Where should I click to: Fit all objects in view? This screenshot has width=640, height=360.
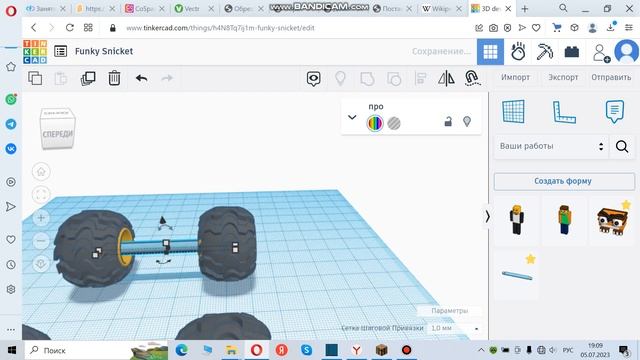(x=41, y=195)
